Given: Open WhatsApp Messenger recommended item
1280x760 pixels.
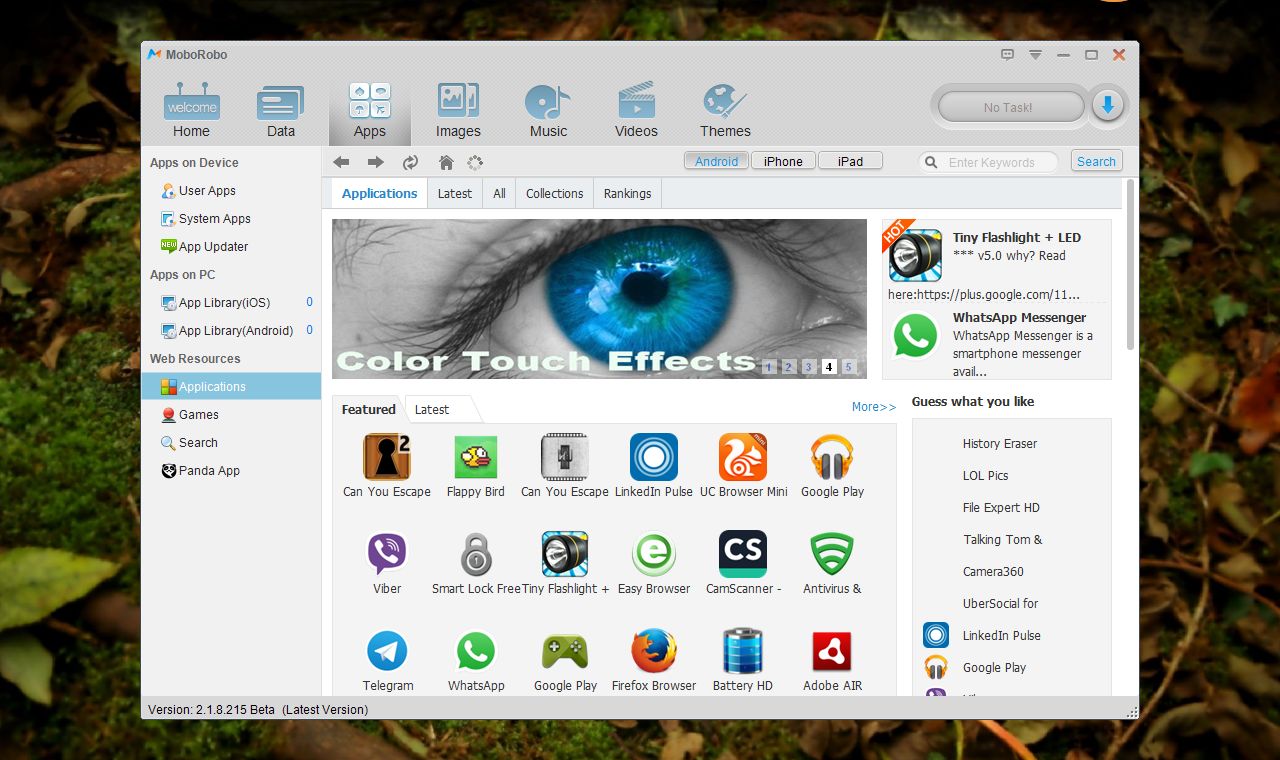Looking at the screenshot, I should coord(997,342).
